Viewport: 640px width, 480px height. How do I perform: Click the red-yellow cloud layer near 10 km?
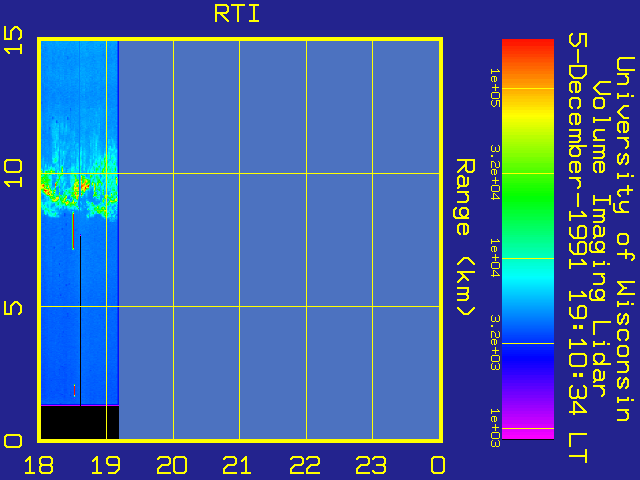[x=79, y=190]
